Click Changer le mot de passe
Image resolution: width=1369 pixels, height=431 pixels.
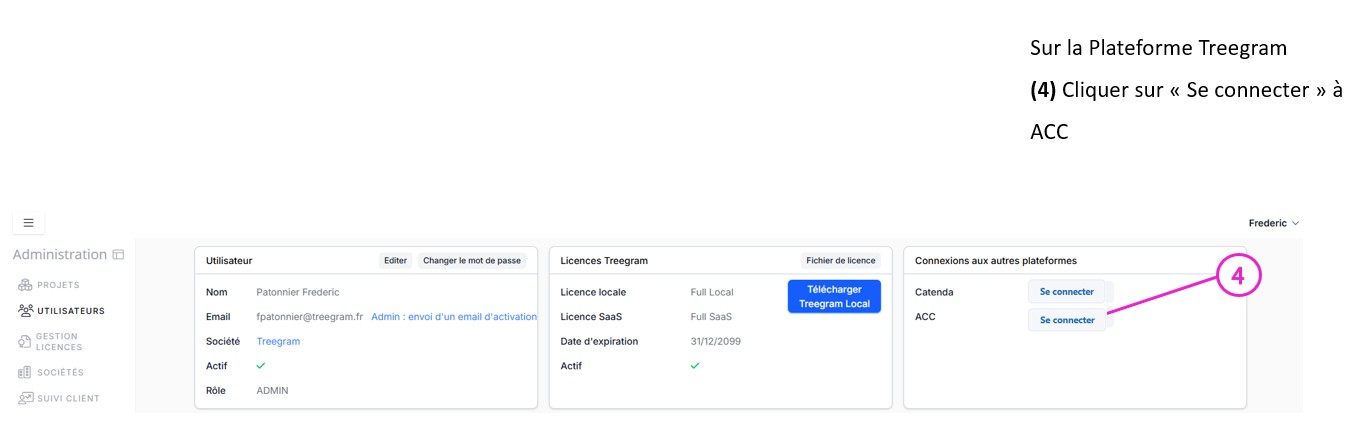coord(472,261)
